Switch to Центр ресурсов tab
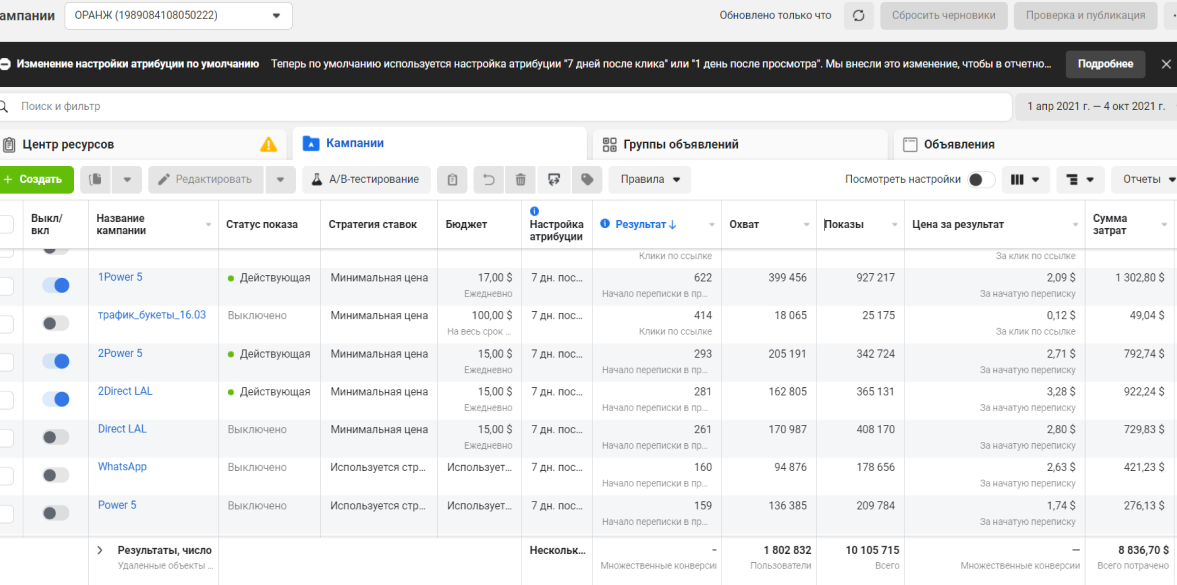The width and height of the screenshot is (1177, 585). click(x=143, y=144)
